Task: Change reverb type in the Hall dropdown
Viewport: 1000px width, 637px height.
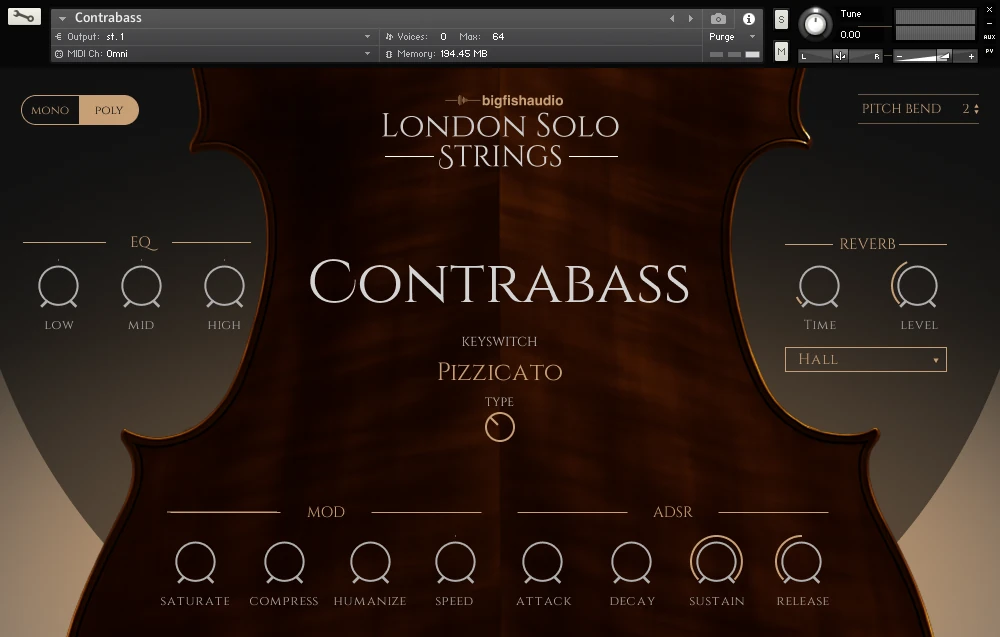Action: tap(865, 359)
